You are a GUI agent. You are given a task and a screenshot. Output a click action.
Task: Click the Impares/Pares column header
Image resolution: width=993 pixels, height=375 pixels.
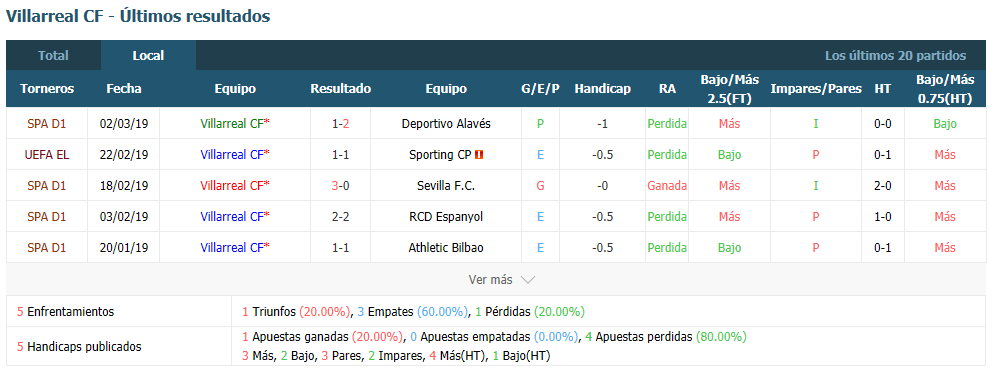[816, 89]
